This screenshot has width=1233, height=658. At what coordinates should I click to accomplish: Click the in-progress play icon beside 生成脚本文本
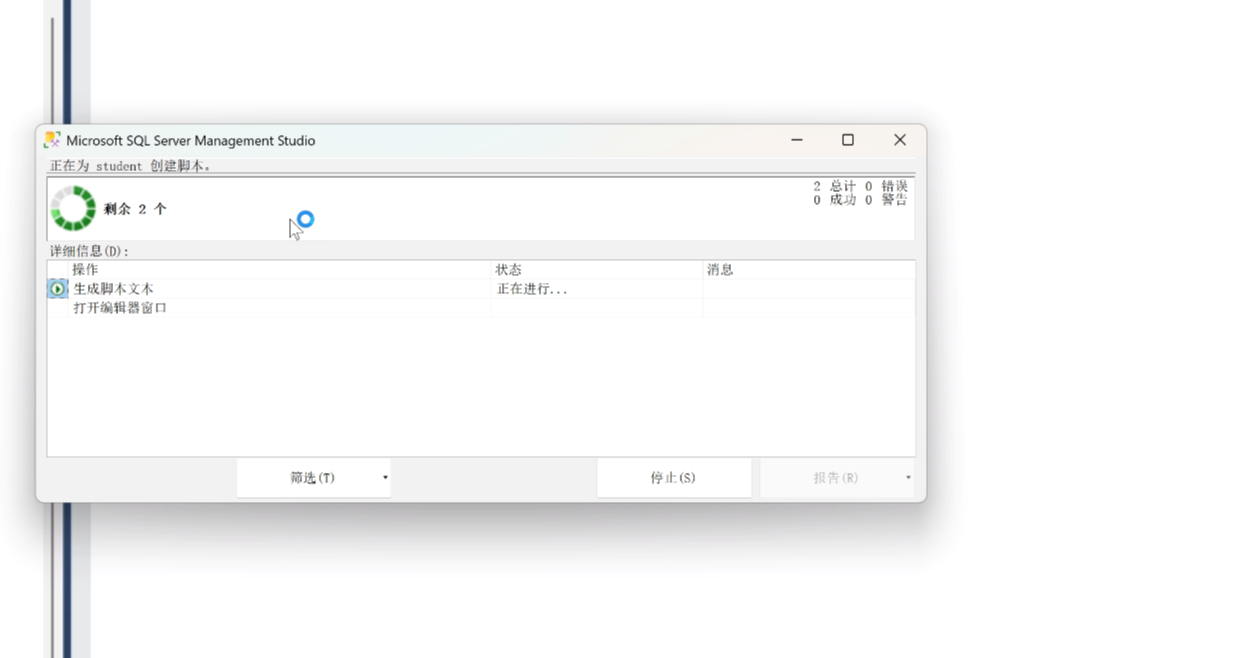click(x=58, y=289)
